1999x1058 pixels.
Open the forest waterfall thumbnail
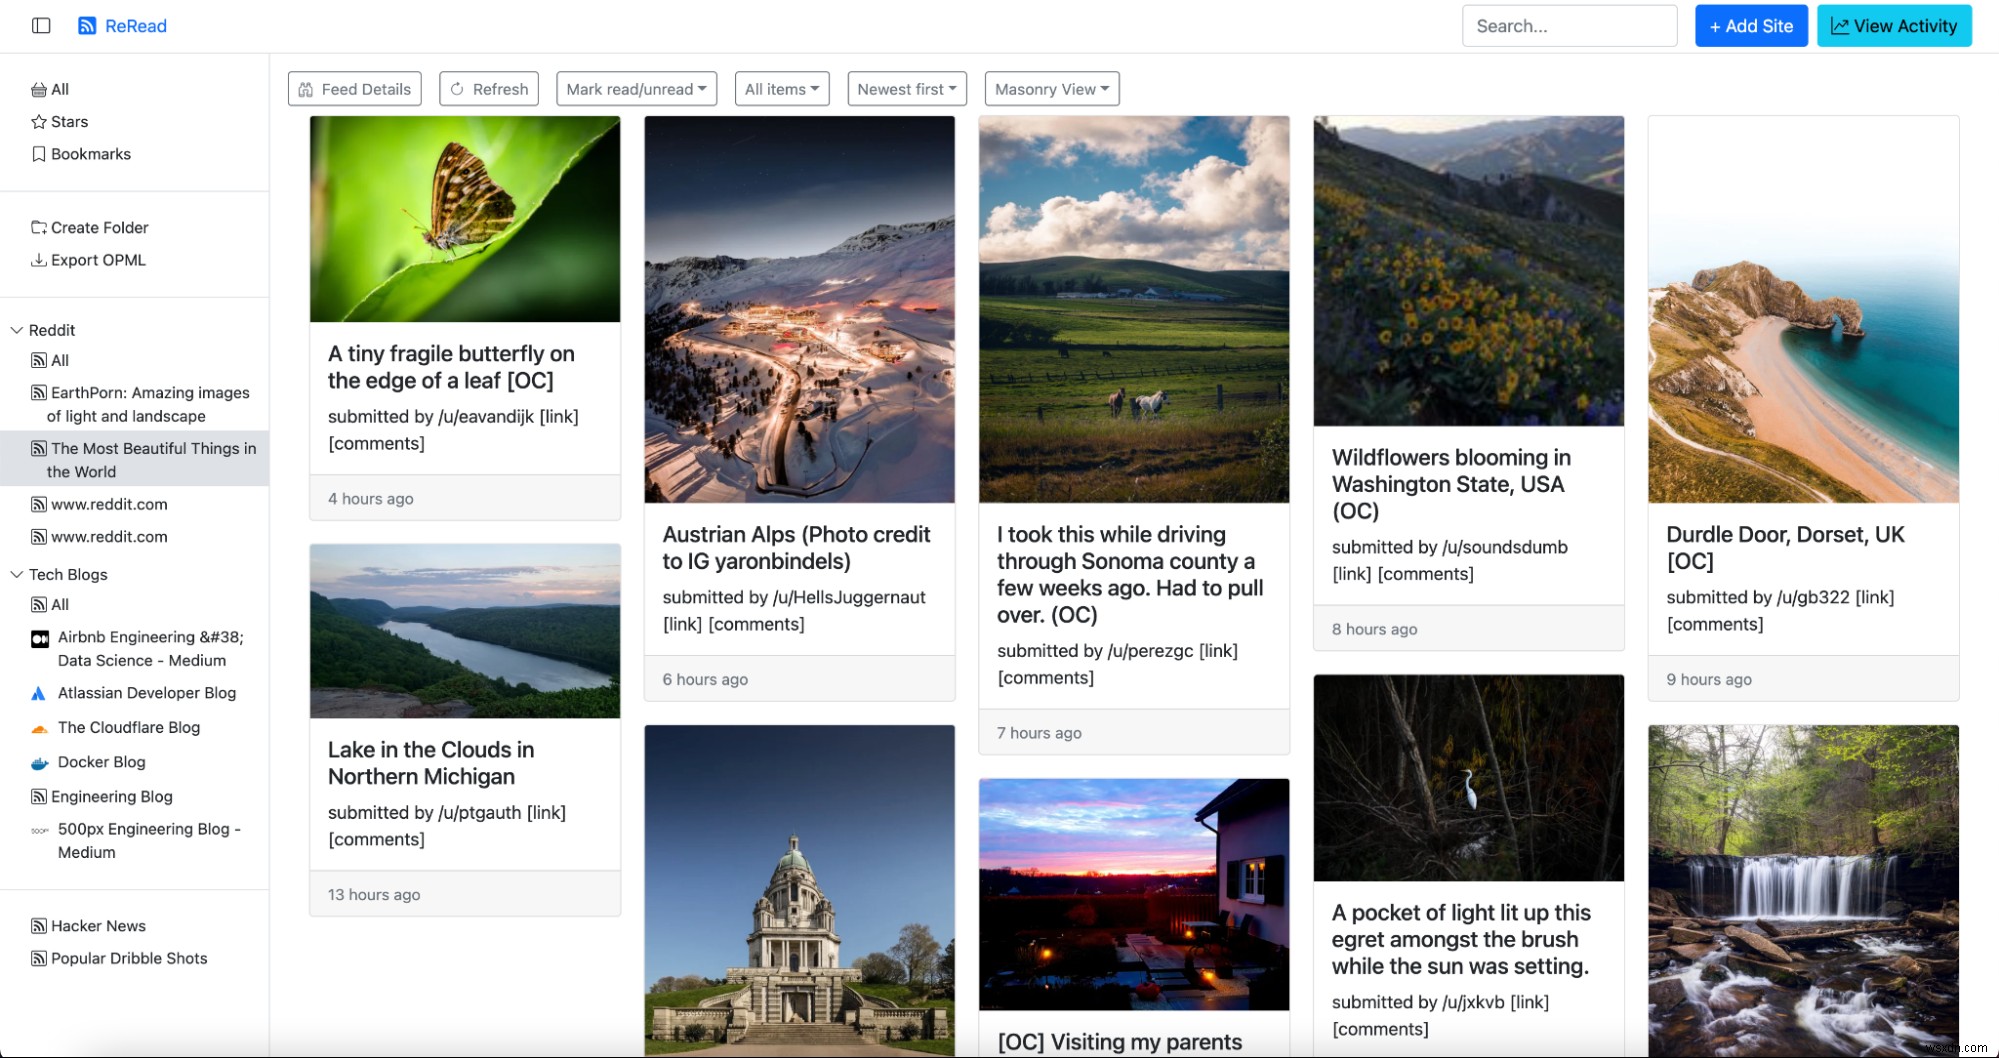[1803, 890]
